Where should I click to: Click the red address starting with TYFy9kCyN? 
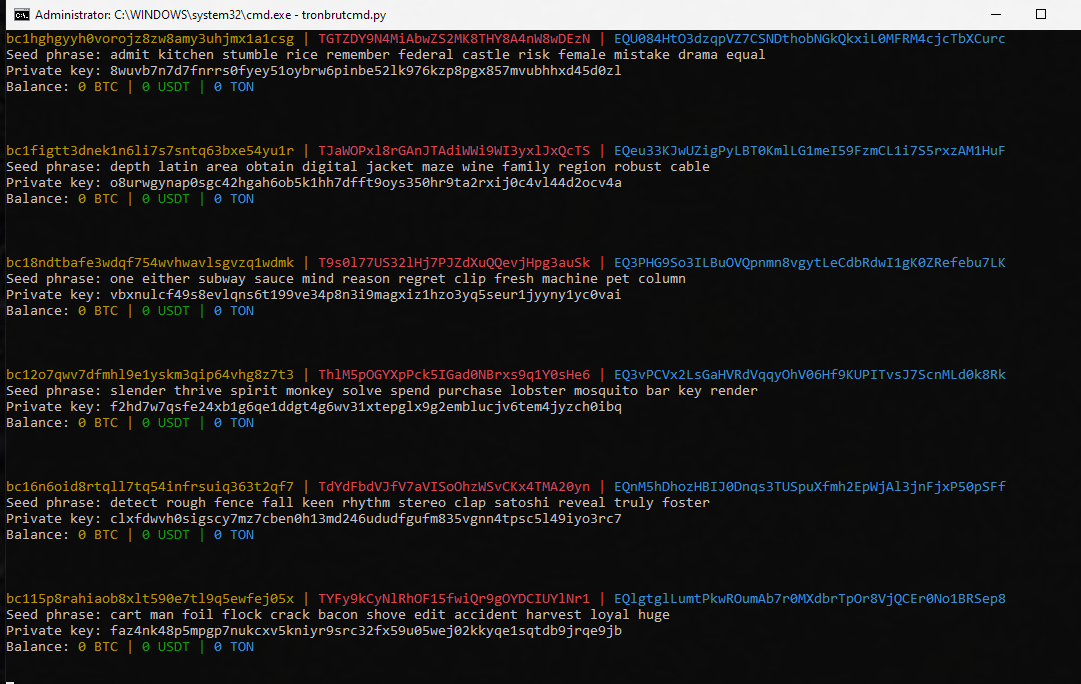tap(454, 599)
